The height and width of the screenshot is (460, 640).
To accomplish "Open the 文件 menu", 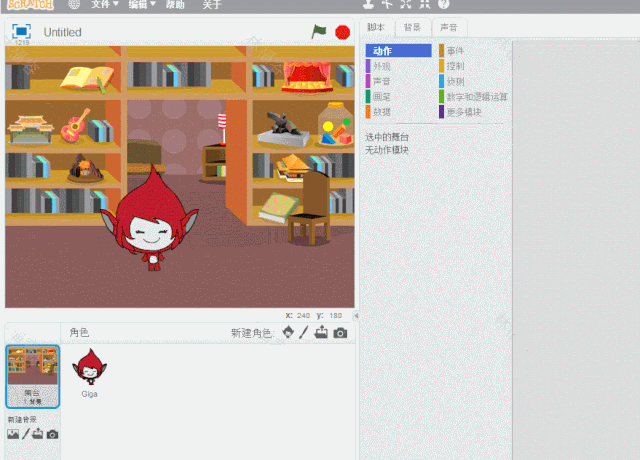I will coord(104,4).
